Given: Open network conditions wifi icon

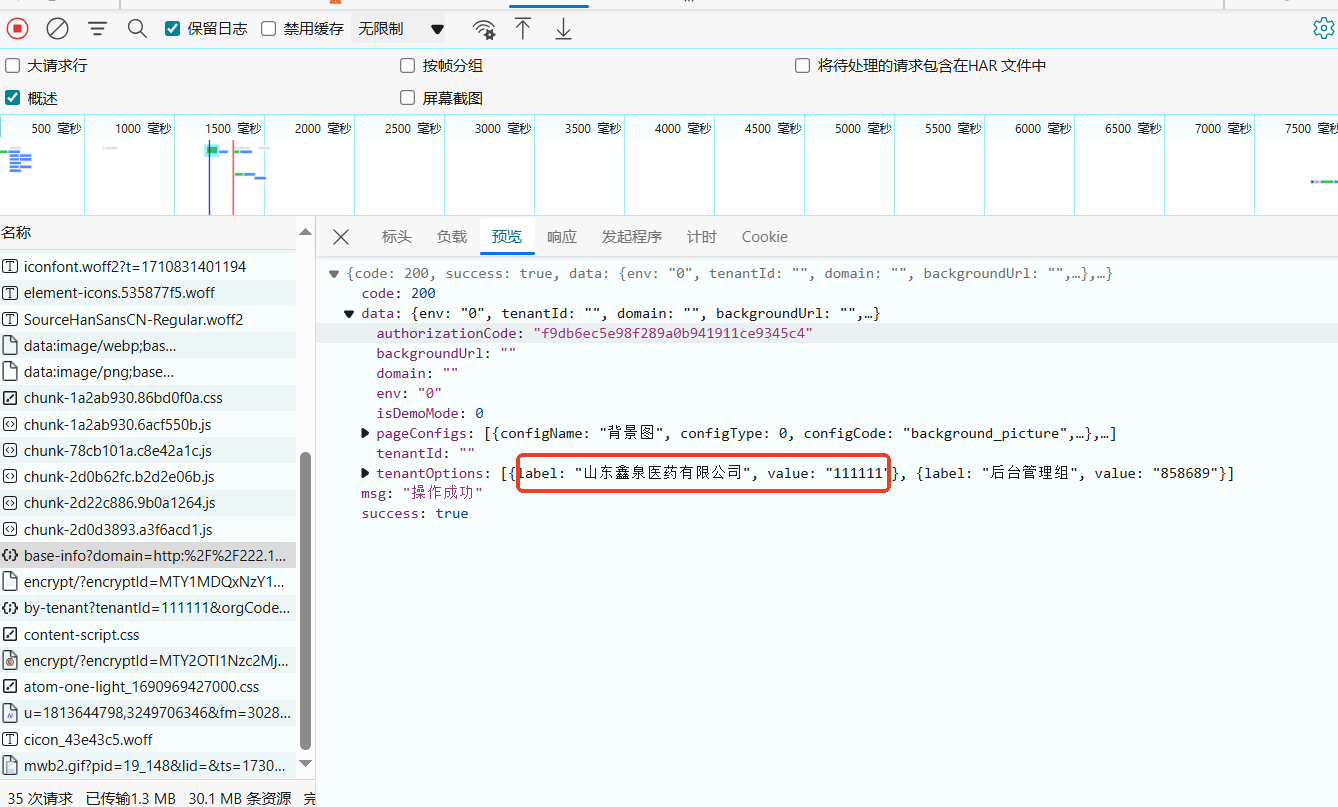Looking at the screenshot, I should pos(484,29).
